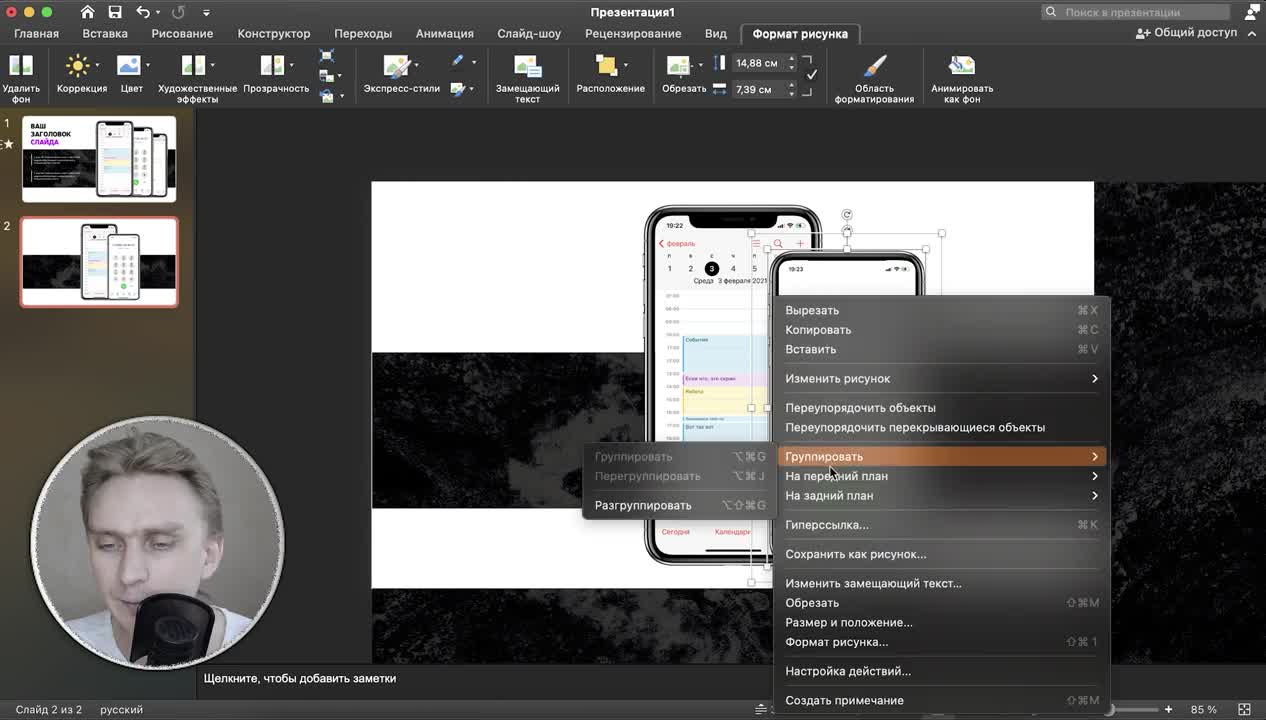Switch to the Переходы tab
This screenshot has height=720, width=1266.
coord(363,33)
